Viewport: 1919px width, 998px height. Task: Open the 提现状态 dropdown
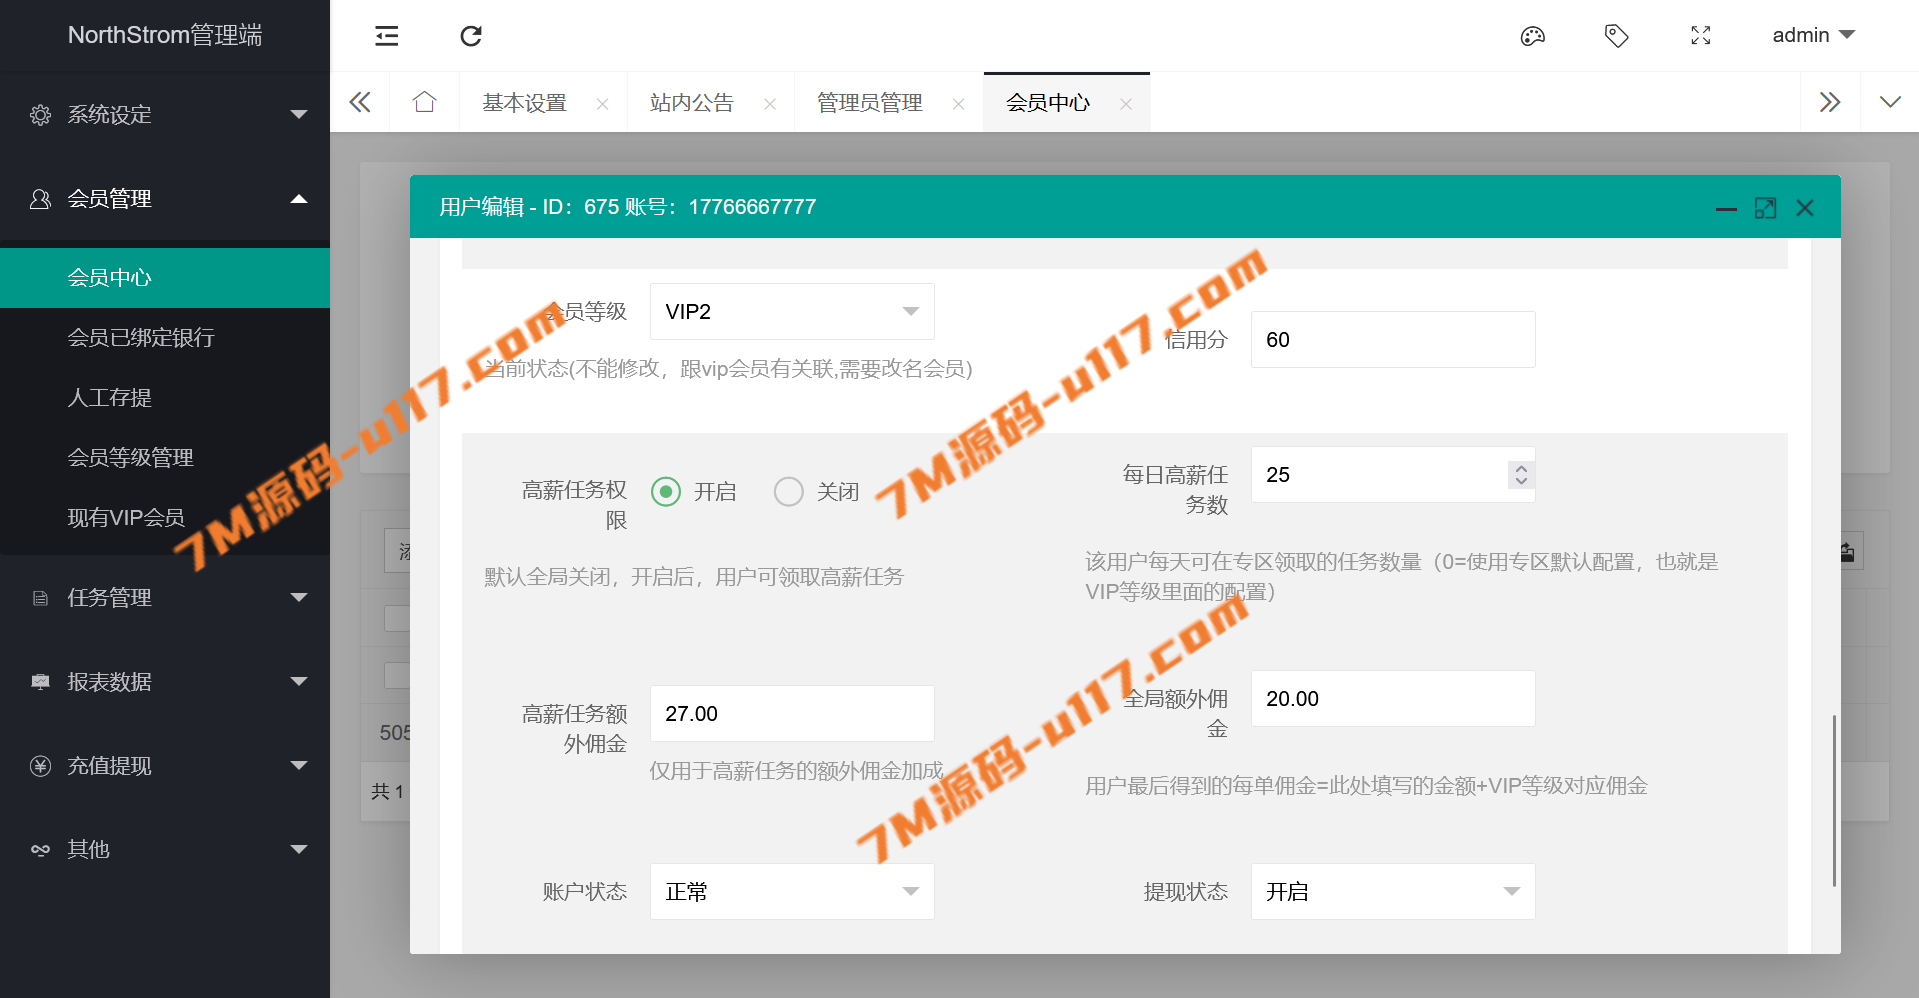click(x=1392, y=892)
